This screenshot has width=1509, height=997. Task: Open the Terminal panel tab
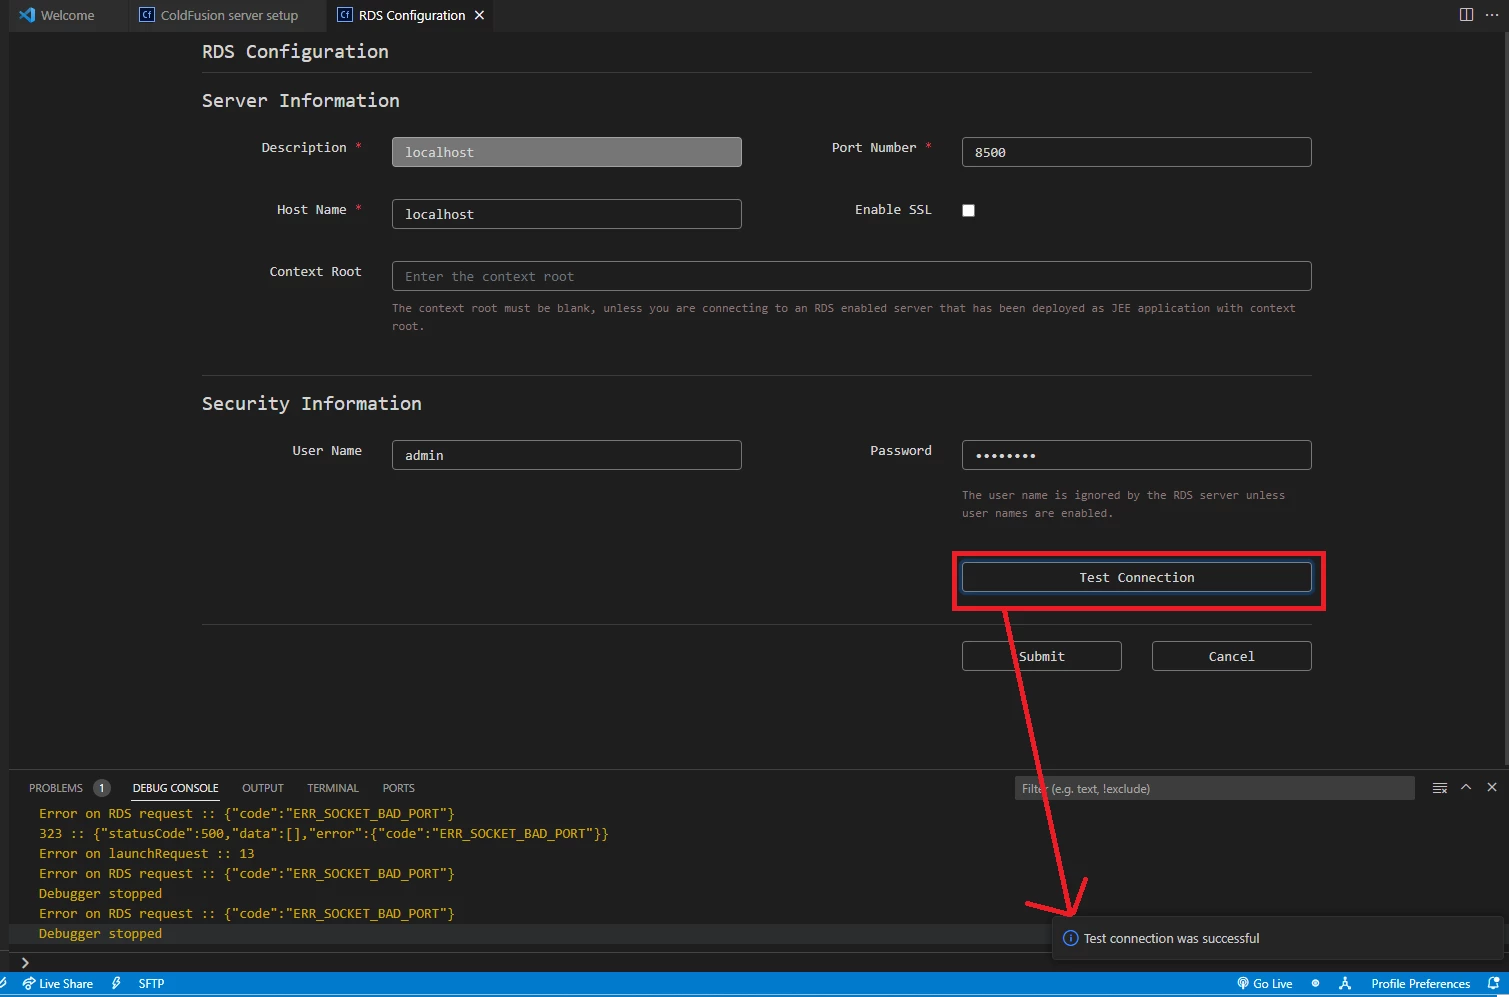click(x=333, y=788)
